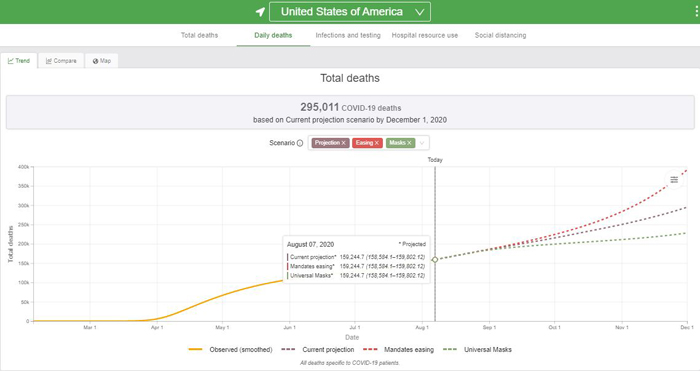The height and width of the screenshot is (371, 700).
Task: Open the Infections and testing tab
Action: [x=348, y=35]
